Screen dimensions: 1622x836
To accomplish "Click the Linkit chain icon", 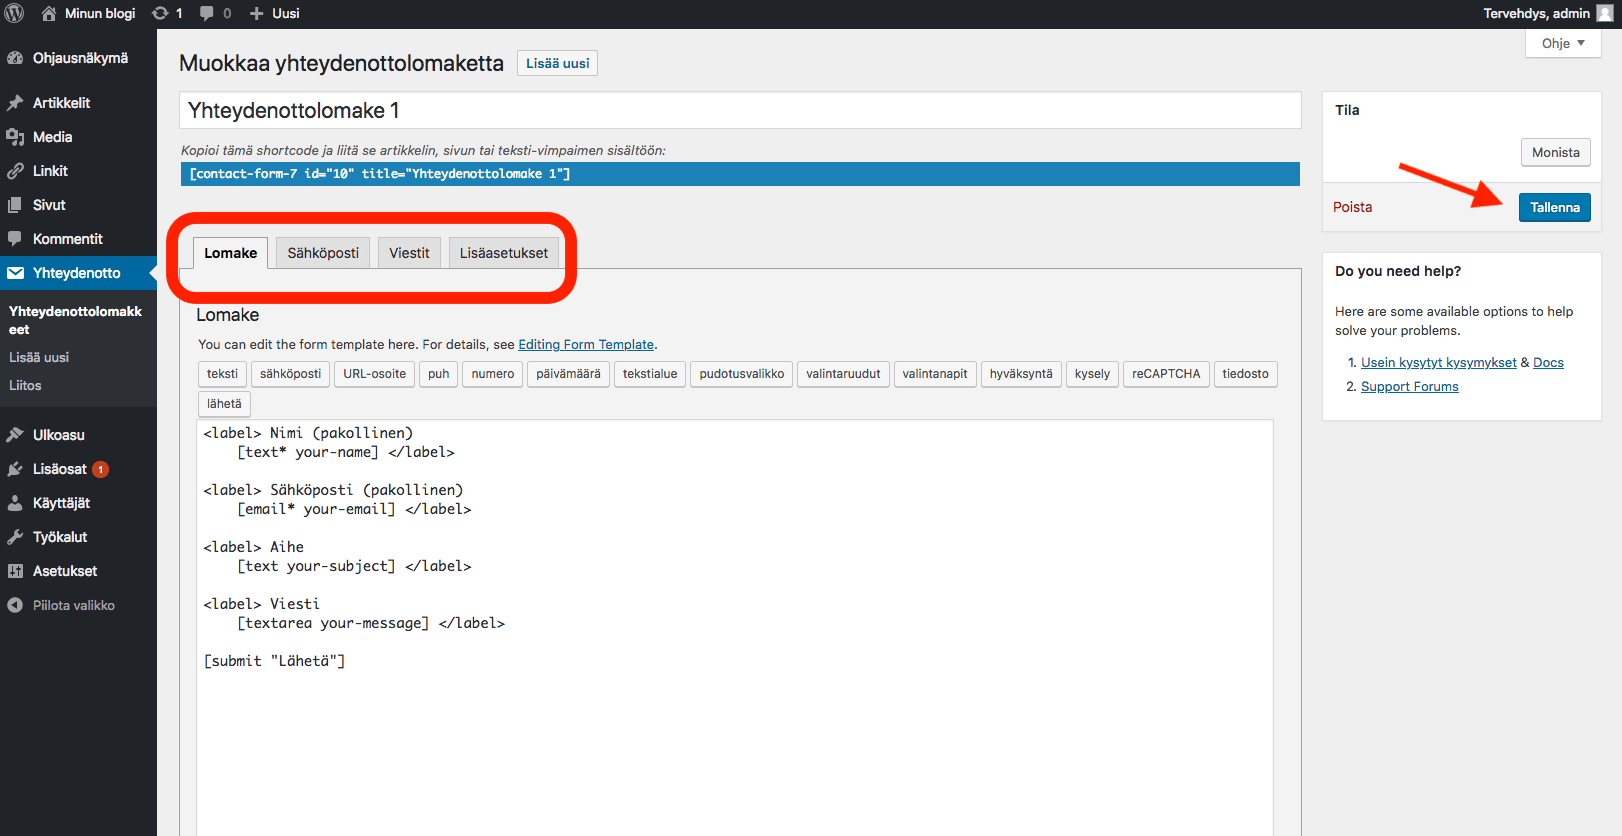I will [15, 171].
